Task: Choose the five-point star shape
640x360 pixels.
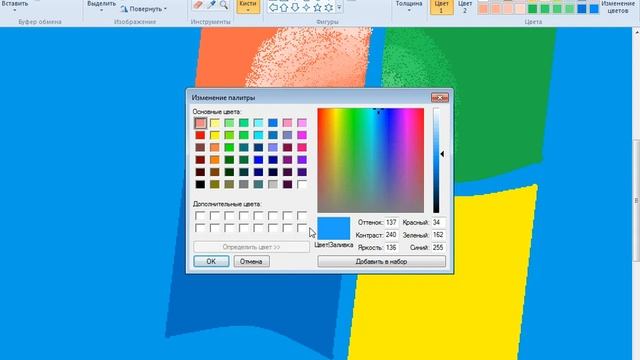Action: point(318,7)
